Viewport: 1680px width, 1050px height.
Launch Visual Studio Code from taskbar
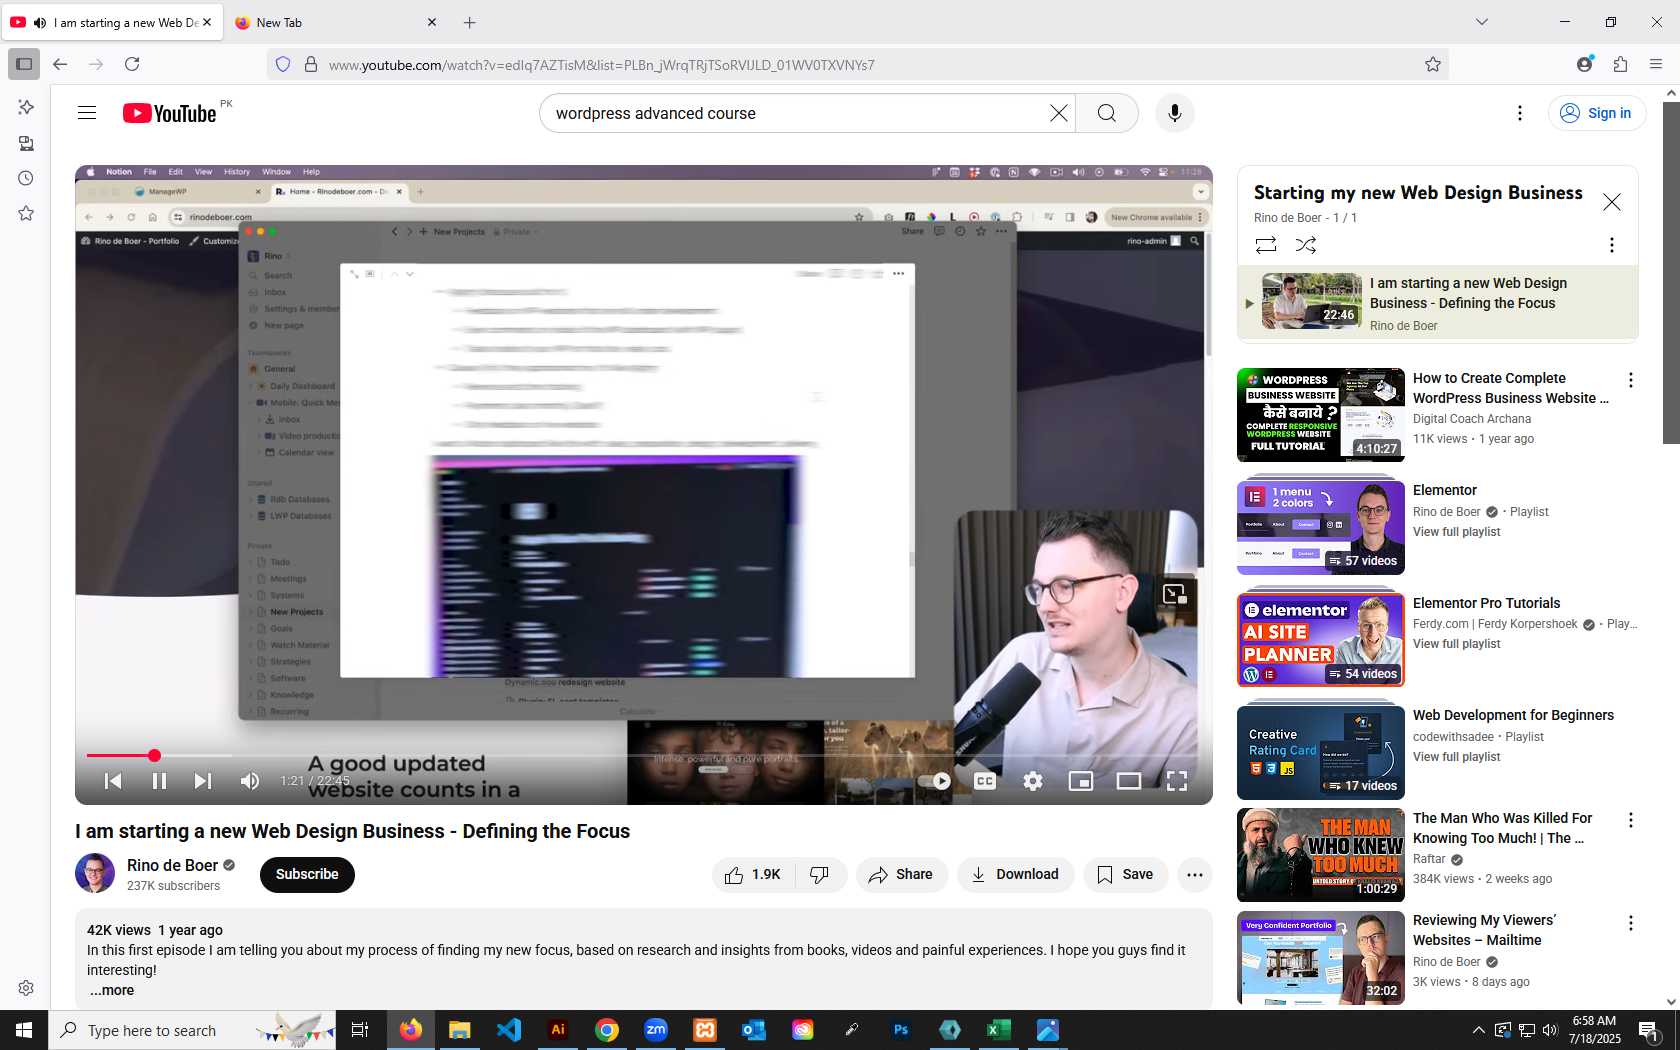tap(509, 1030)
